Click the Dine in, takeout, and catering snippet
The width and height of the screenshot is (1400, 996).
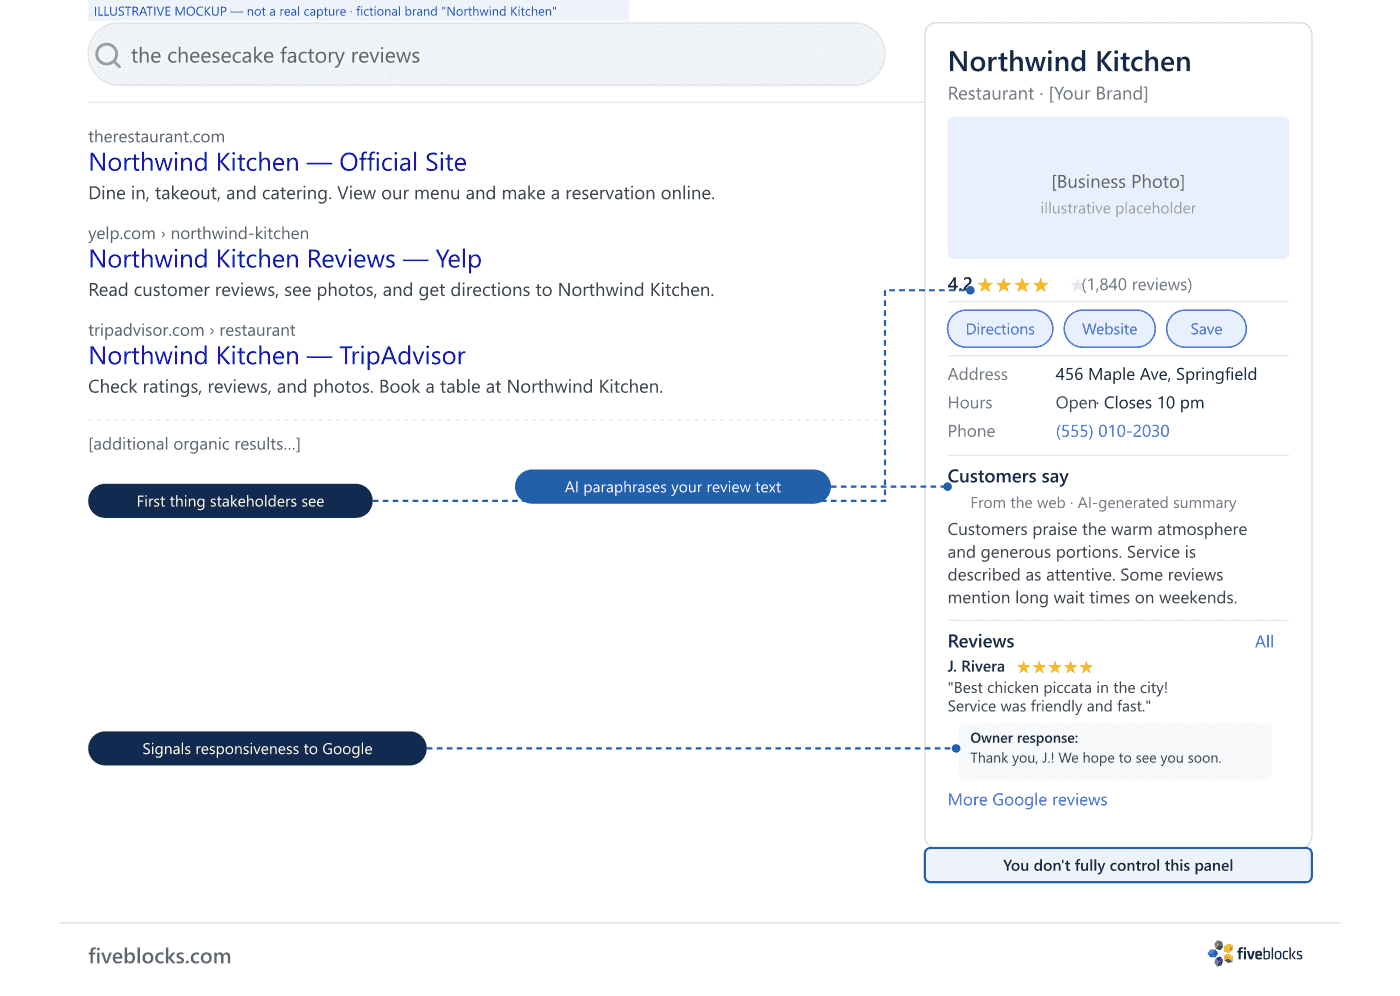(401, 193)
